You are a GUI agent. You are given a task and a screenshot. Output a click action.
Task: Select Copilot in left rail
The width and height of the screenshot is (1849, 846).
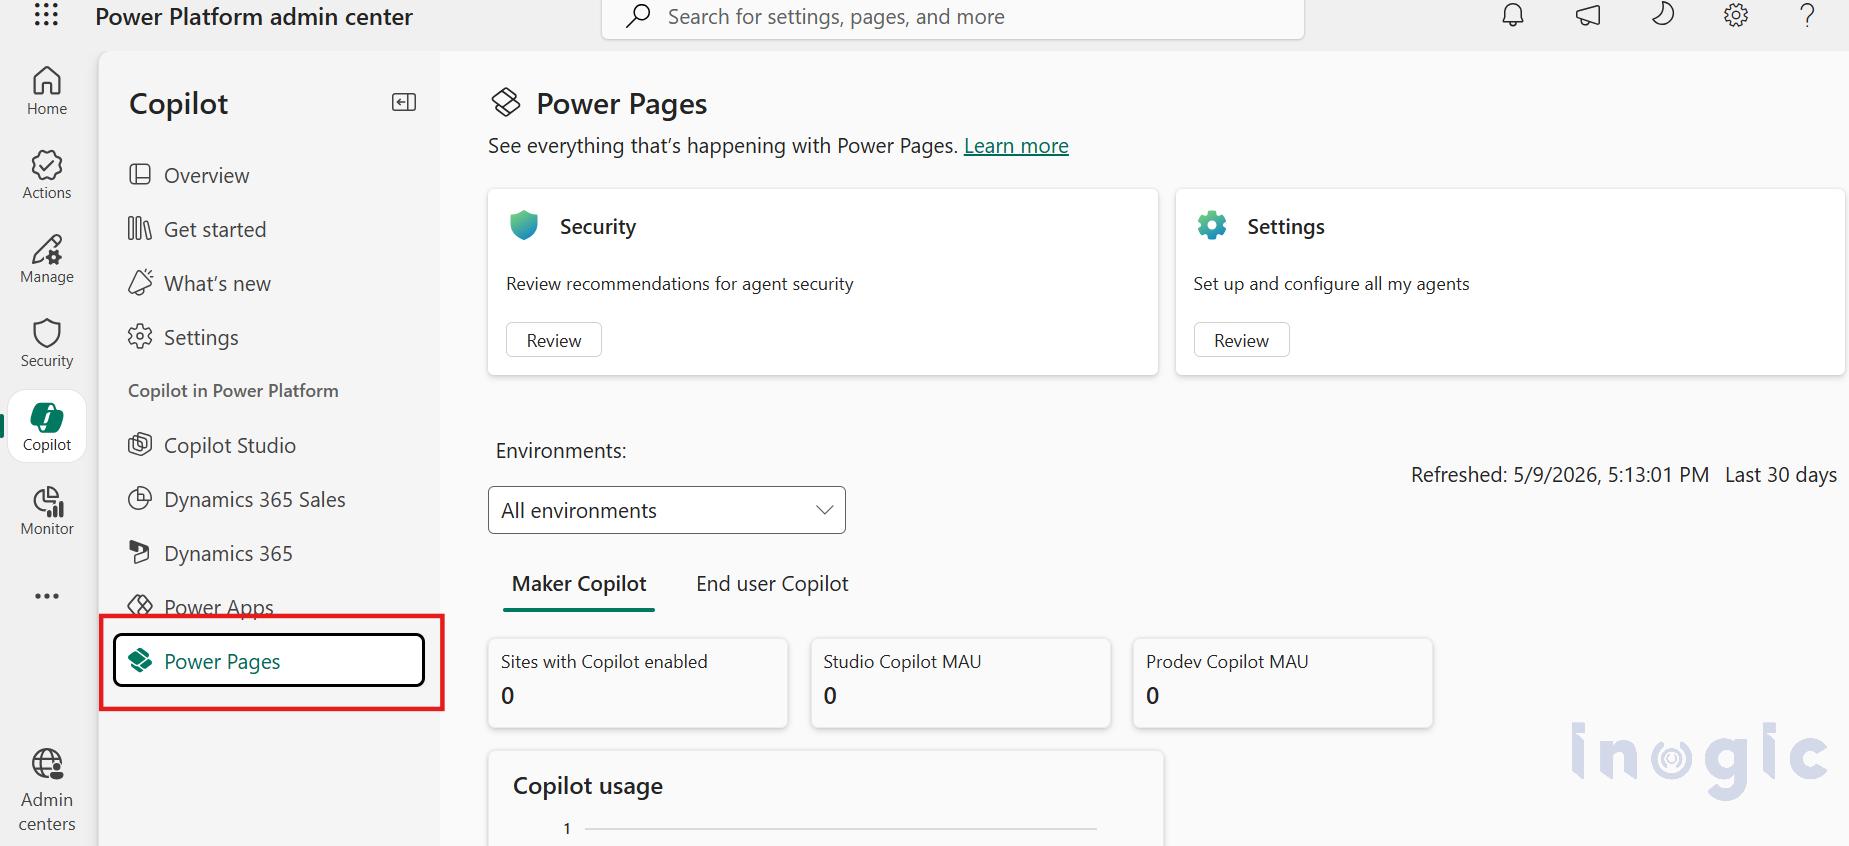click(47, 427)
